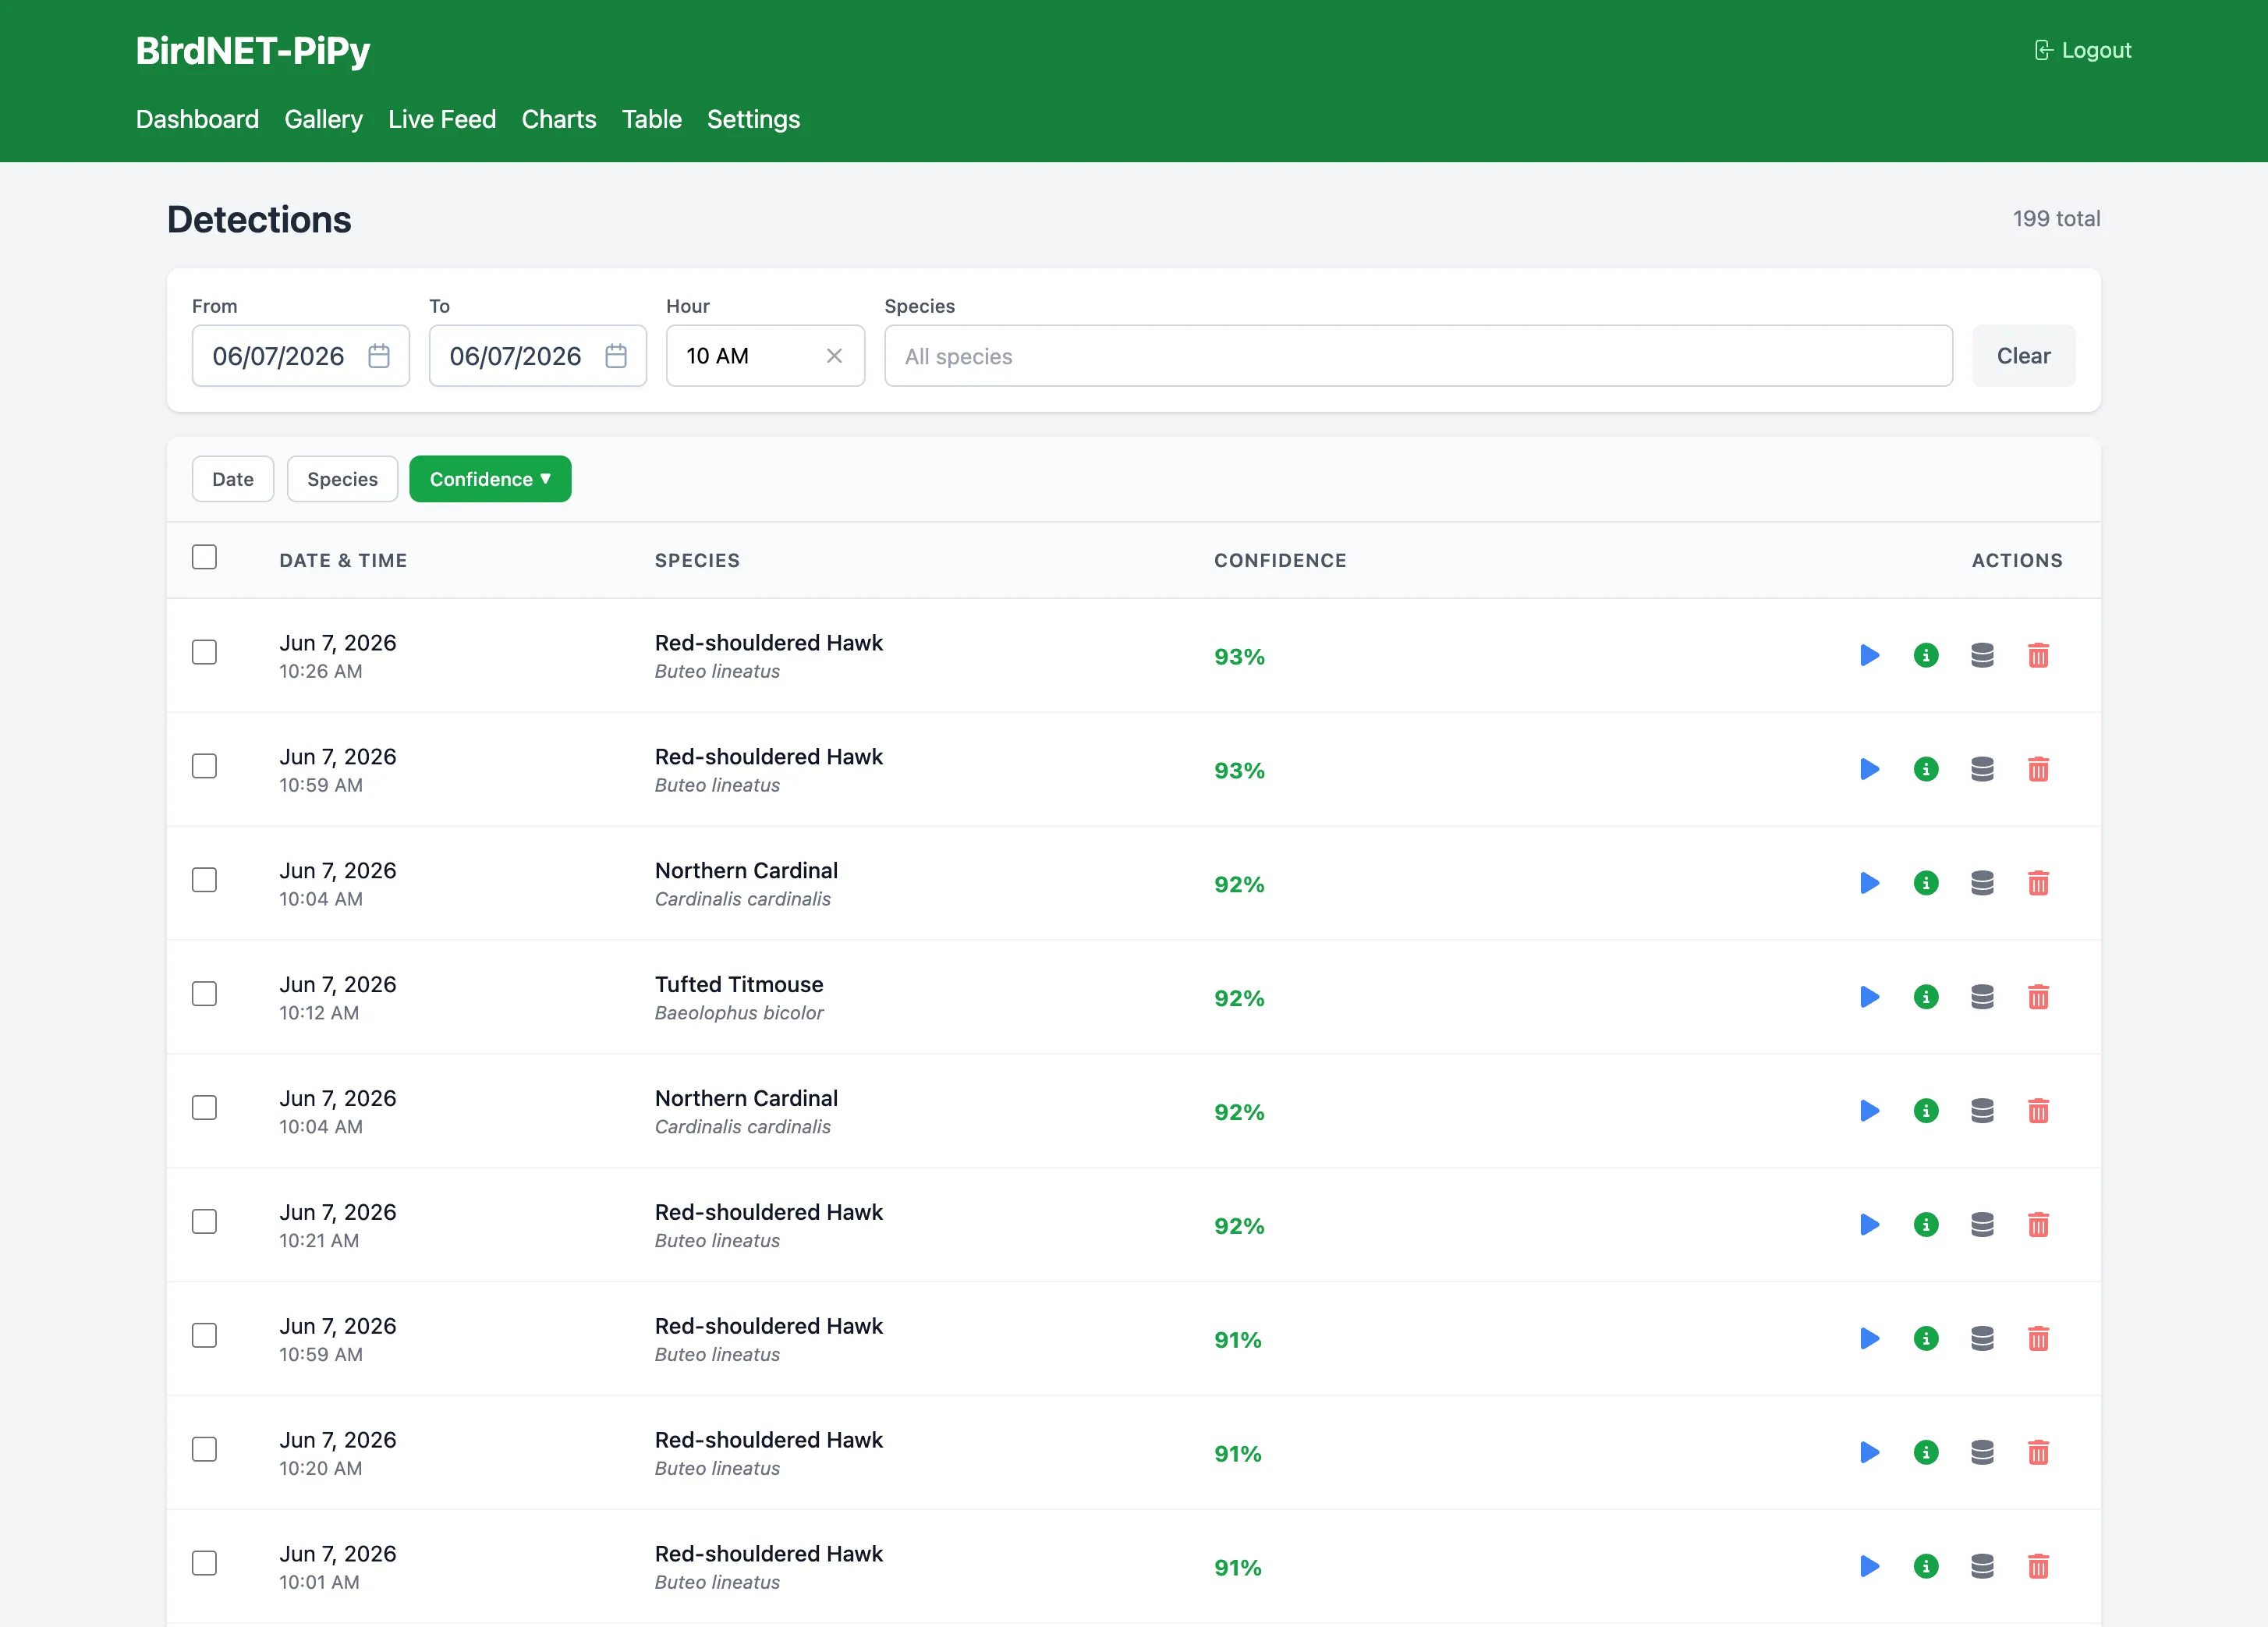
Task: Go to the Charts page
Action: pyautogui.click(x=558, y=119)
